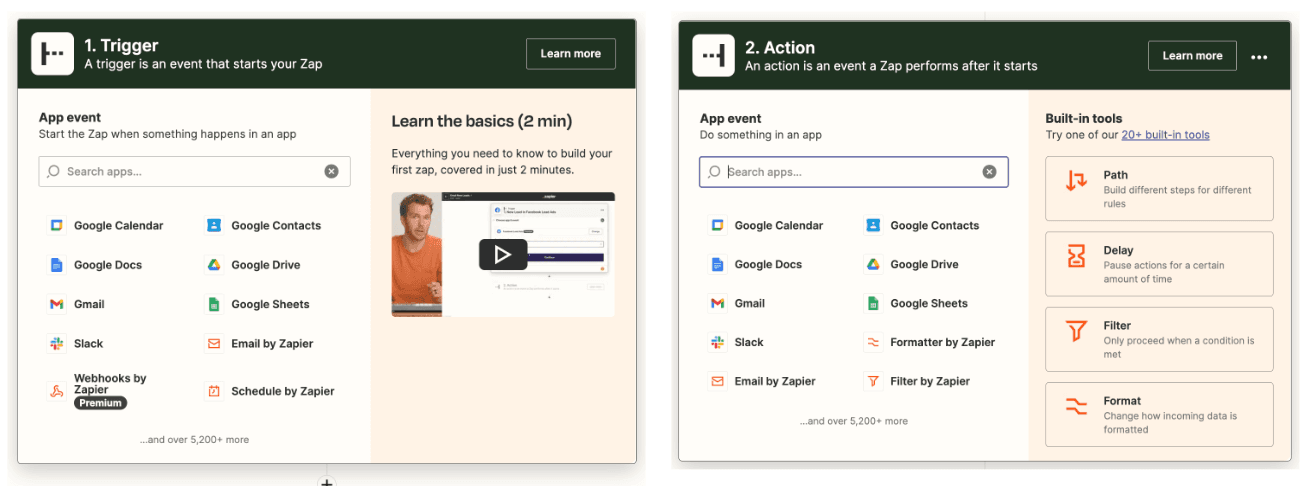Clear the Action app search field
The width and height of the screenshot is (1312, 486).
989,172
